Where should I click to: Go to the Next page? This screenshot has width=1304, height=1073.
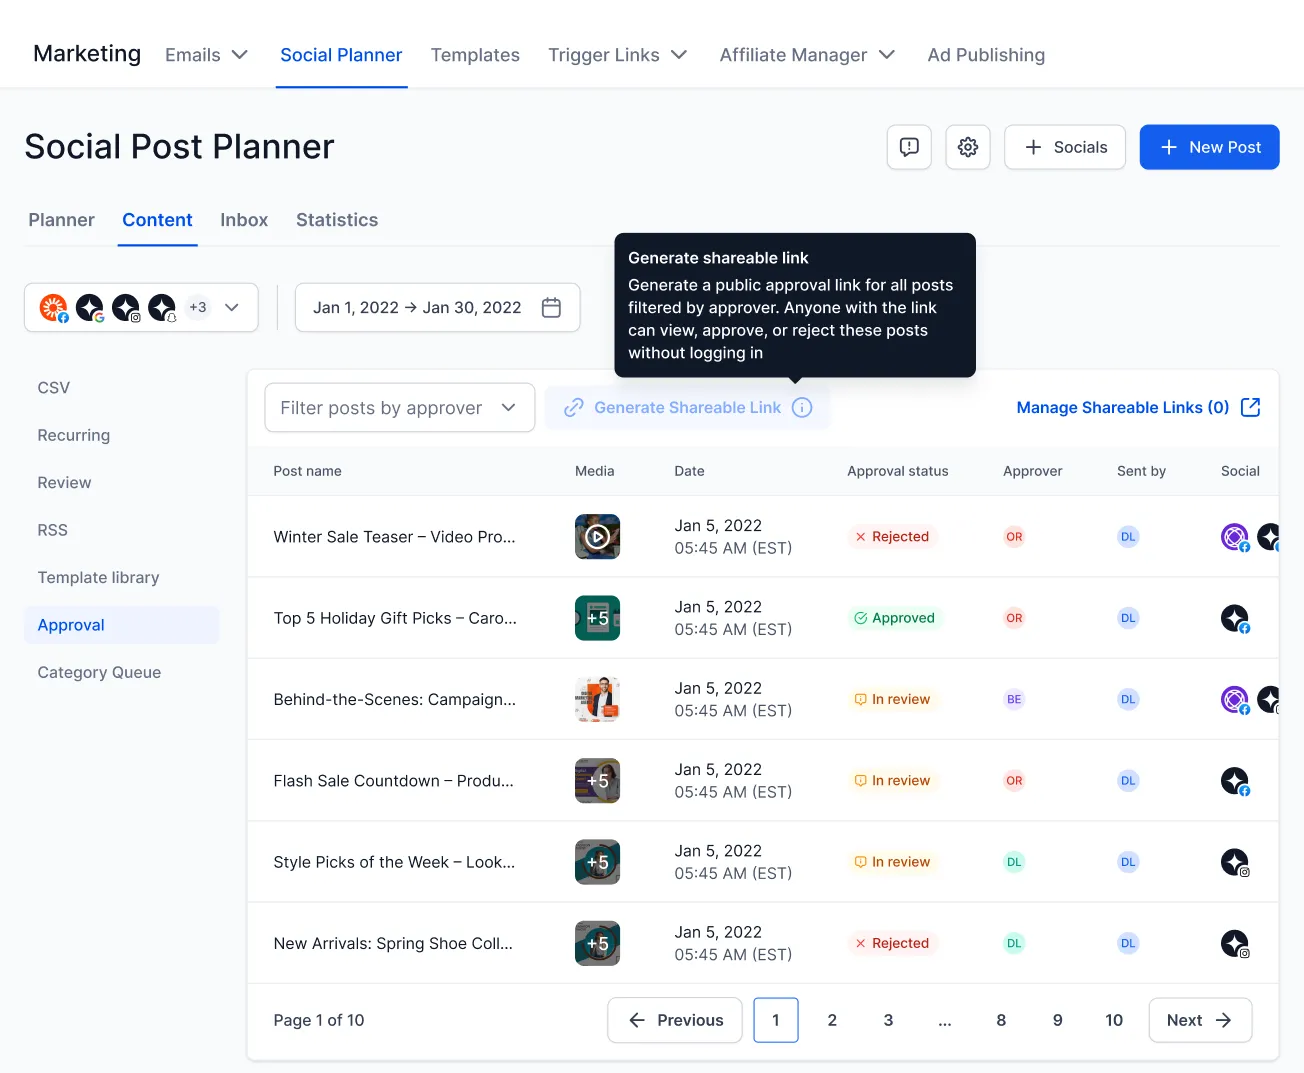[x=1199, y=1020]
